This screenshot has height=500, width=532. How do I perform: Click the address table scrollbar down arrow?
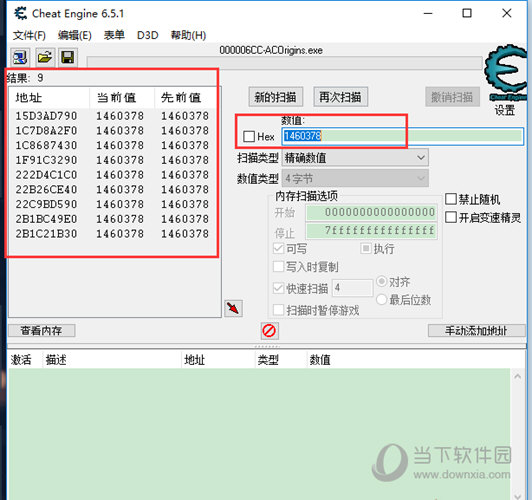pyautogui.click(x=518, y=496)
